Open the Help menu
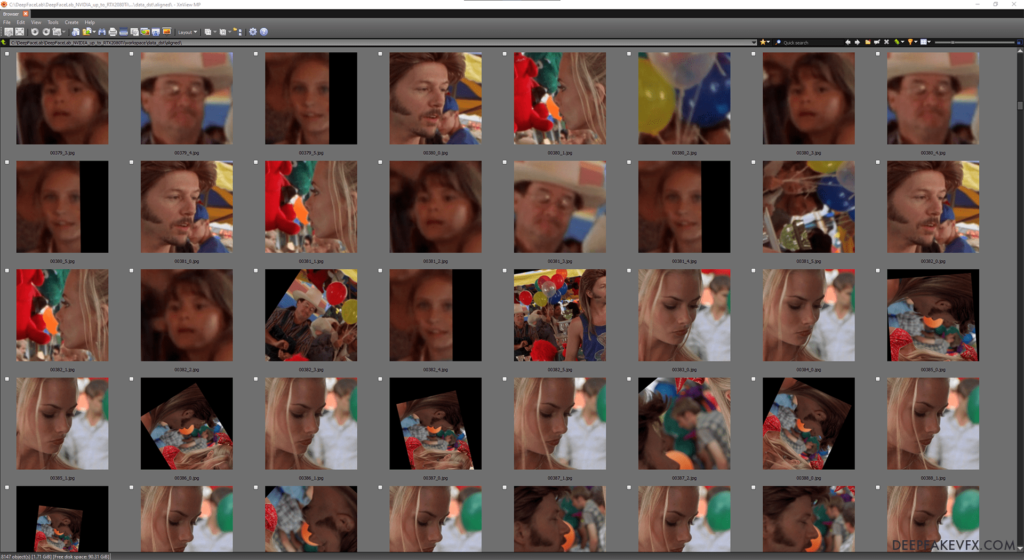Screen dimensions: 1024x560 pyautogui.click(x=89, y=22)
